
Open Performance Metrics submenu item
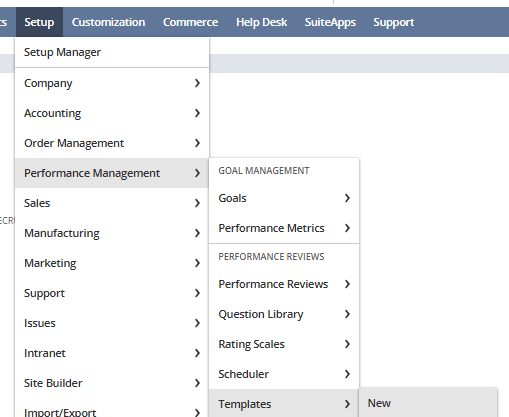[284, 228]
